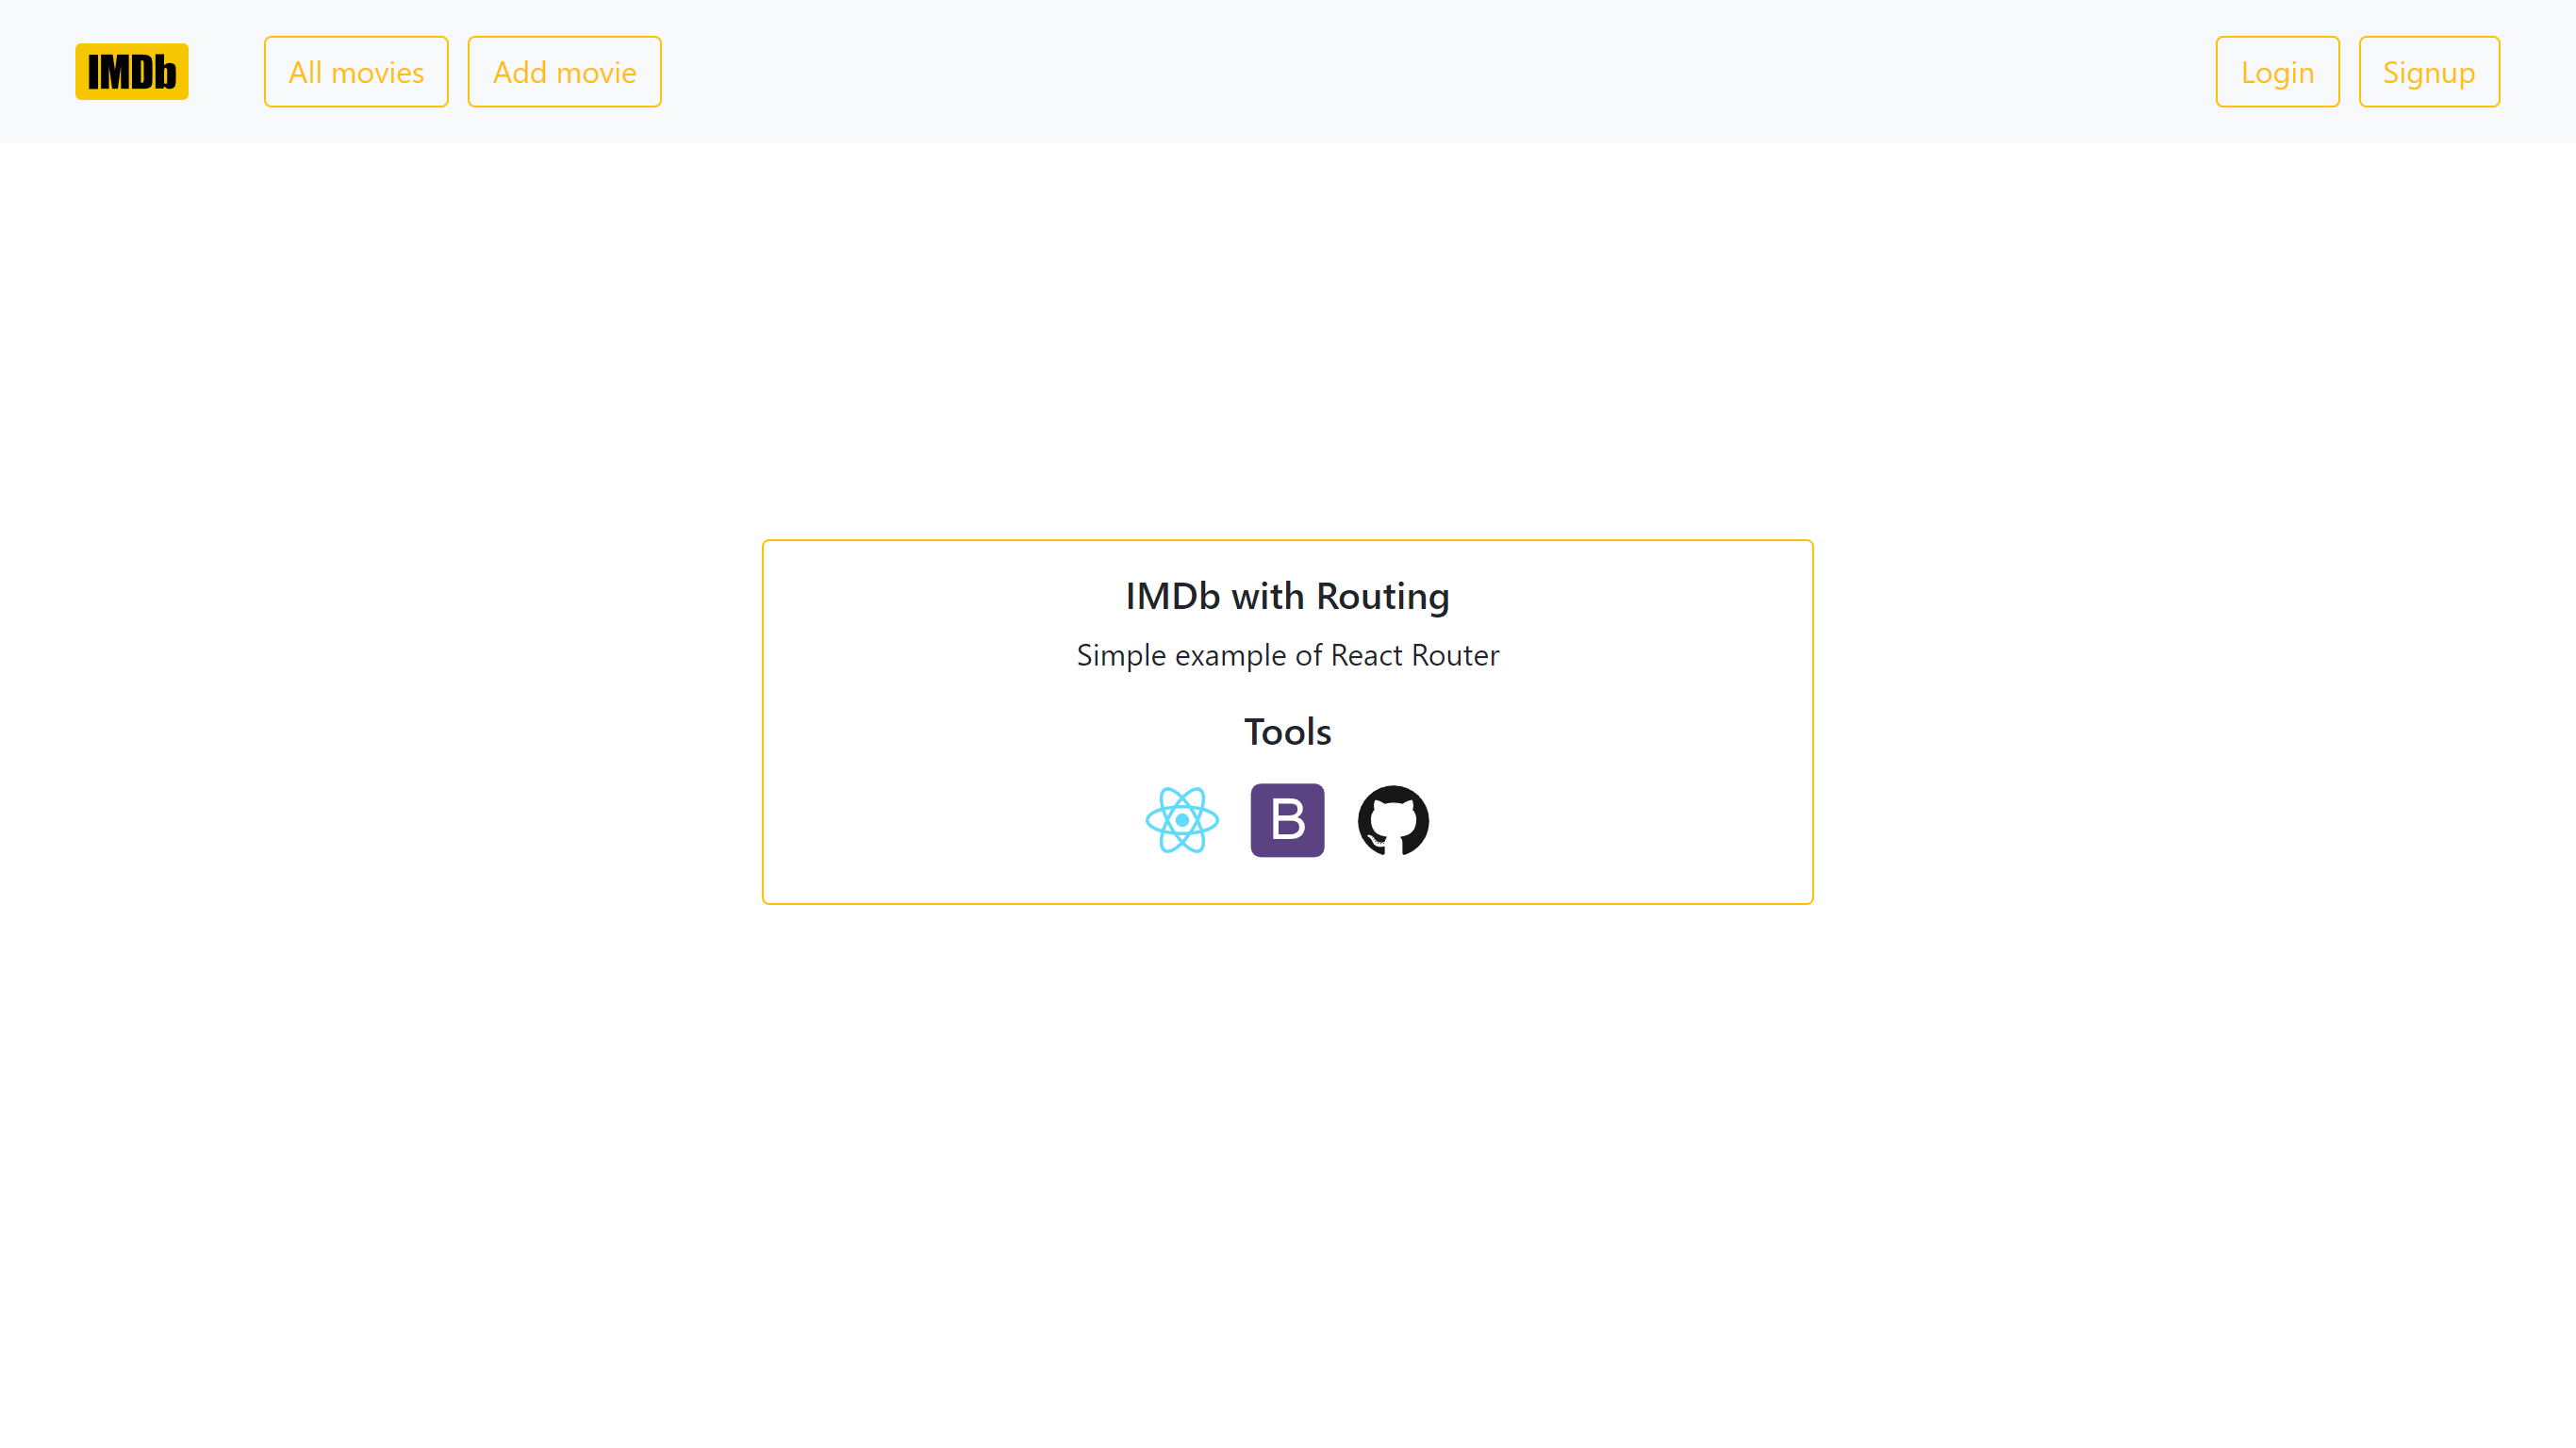Click the React atom logo icon

pos(1181,820)
